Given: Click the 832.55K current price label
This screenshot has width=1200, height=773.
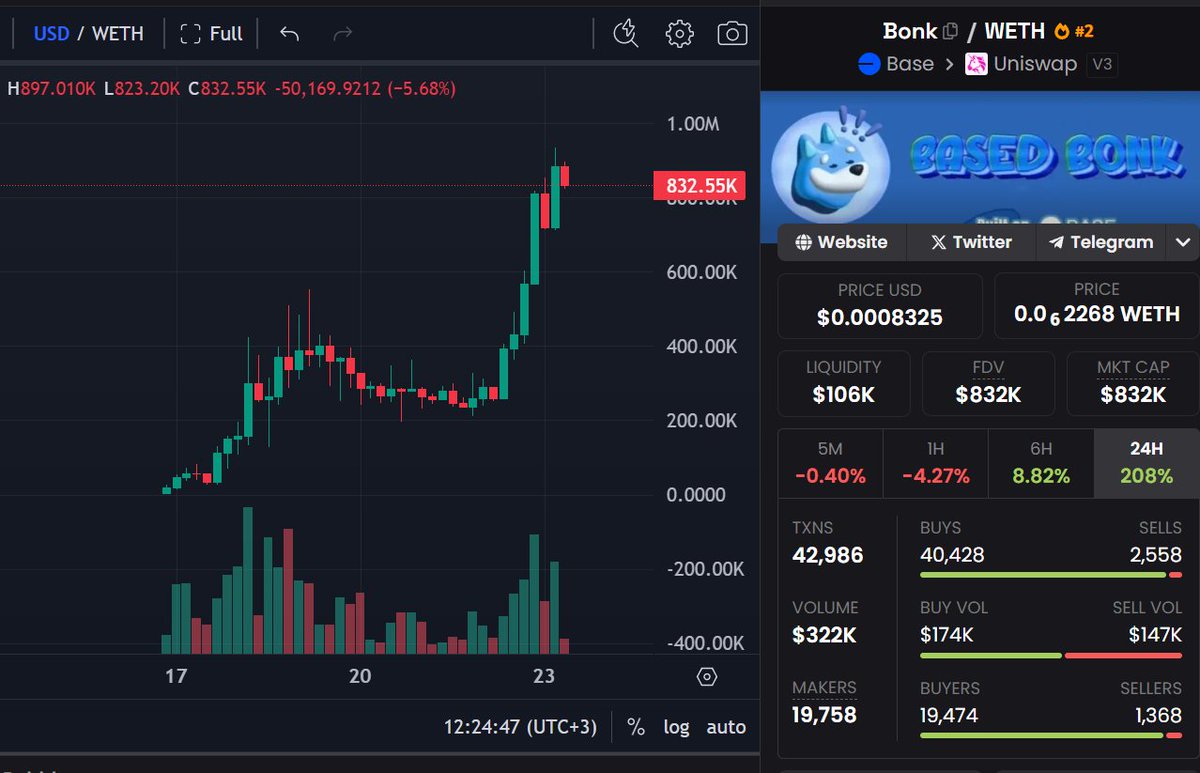Looking at the screenshot, I should click(699, 186).
